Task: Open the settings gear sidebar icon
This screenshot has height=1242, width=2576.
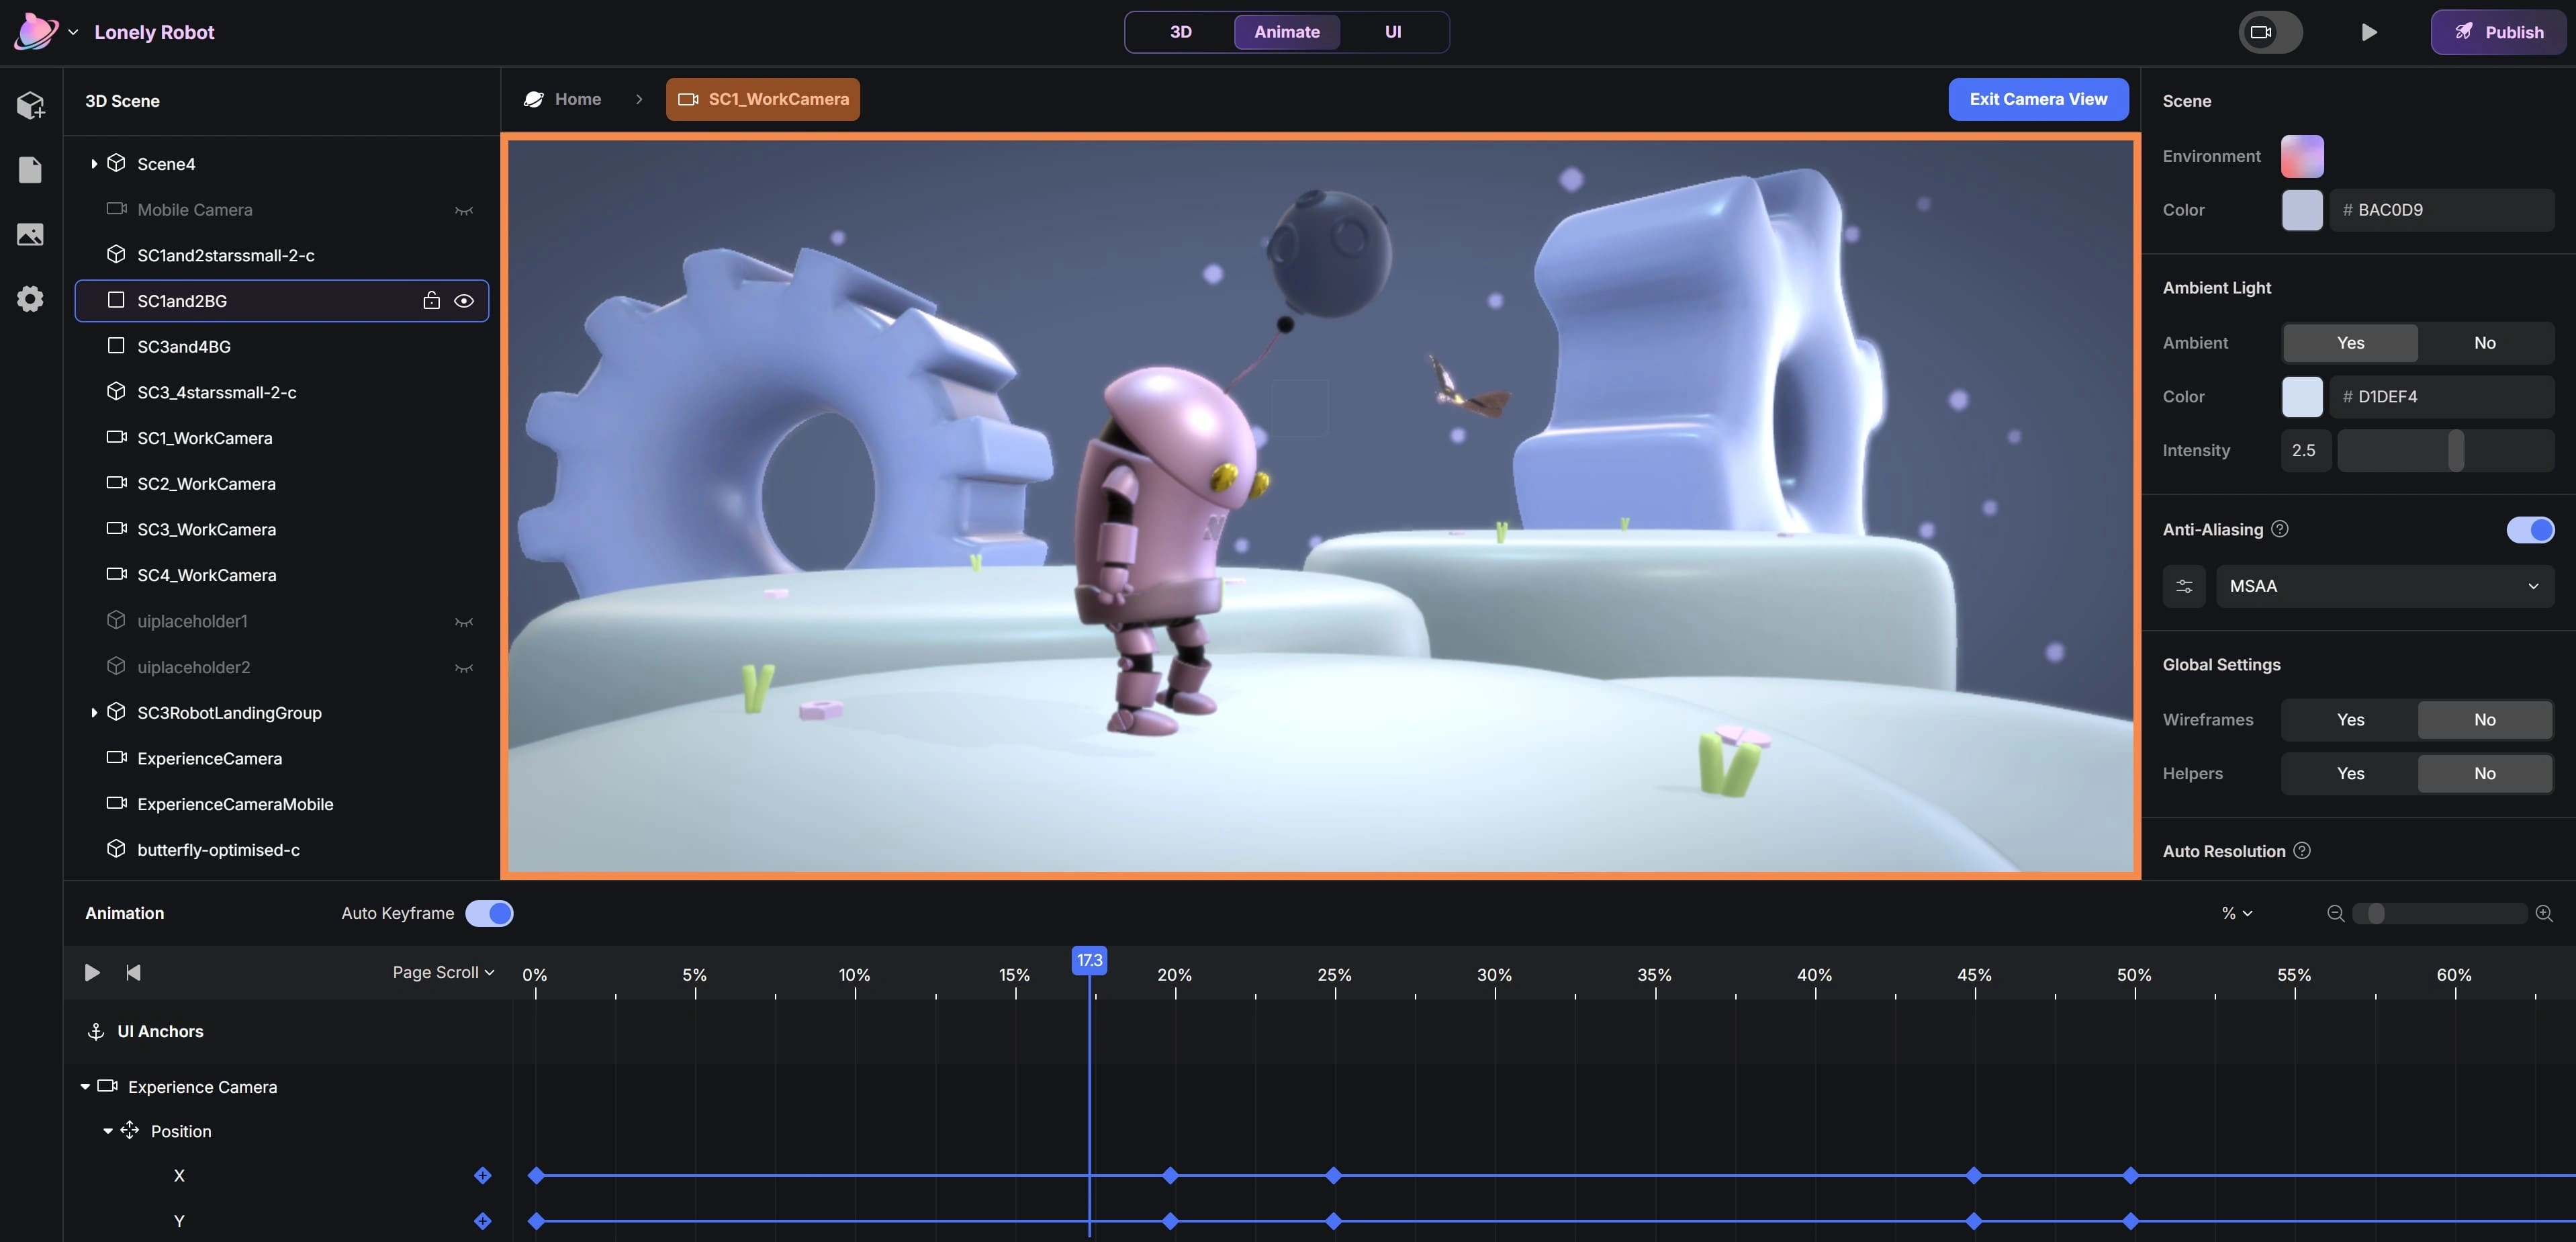Action: pos(30,299)
